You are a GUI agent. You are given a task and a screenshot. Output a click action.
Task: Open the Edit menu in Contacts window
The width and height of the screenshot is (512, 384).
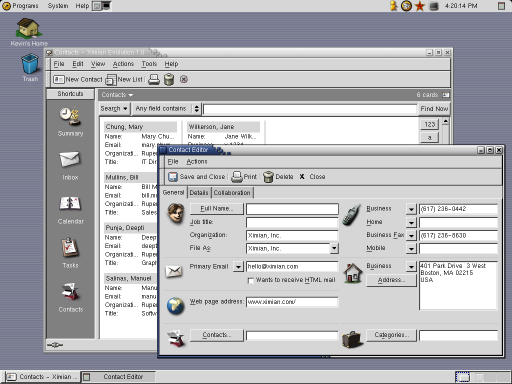pyautogui.click(x=78, y=64)
